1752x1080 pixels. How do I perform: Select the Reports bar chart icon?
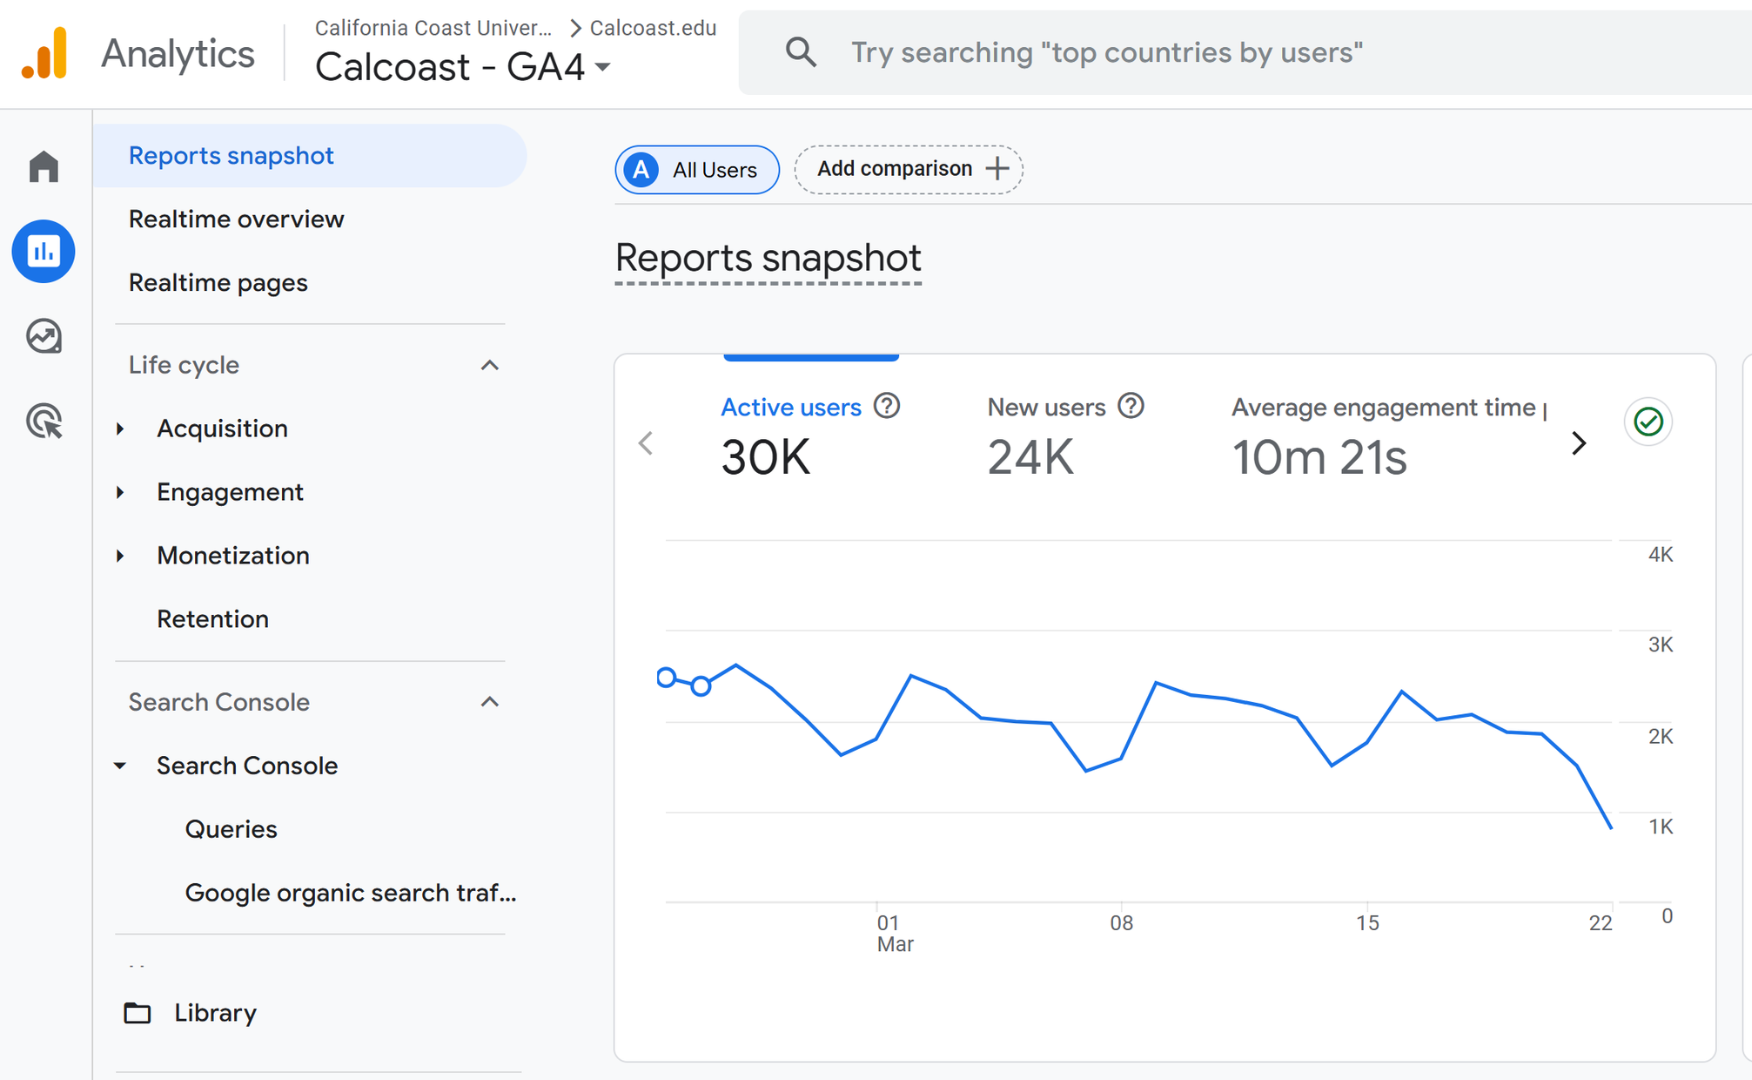44,251
